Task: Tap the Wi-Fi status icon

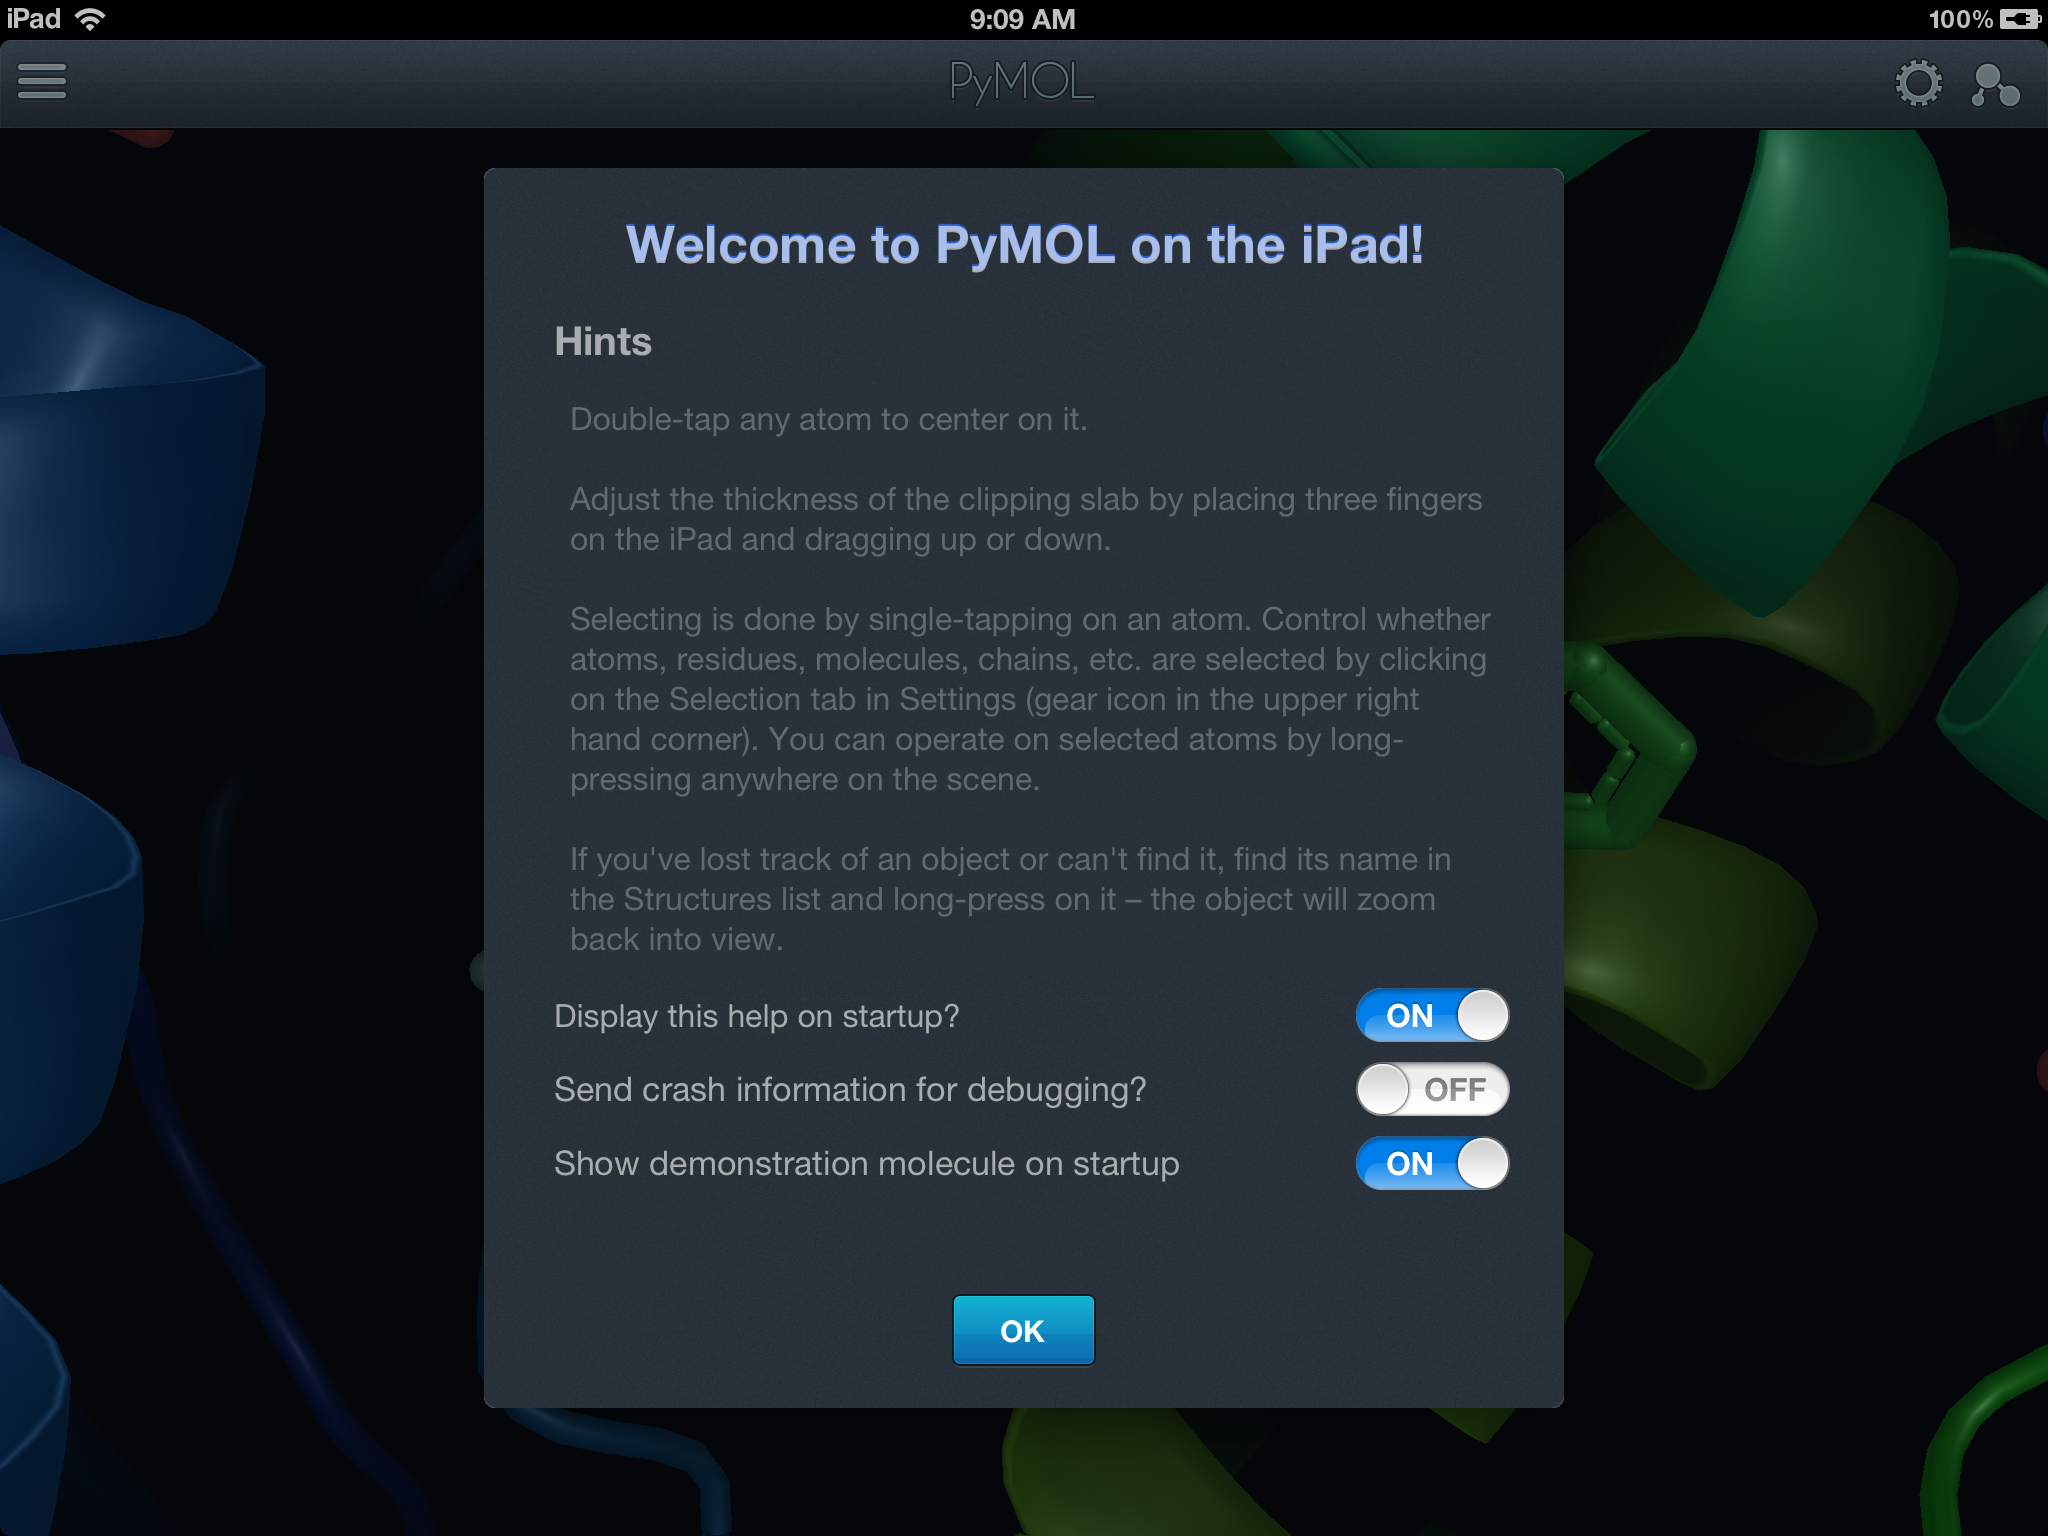Action: 91,19
